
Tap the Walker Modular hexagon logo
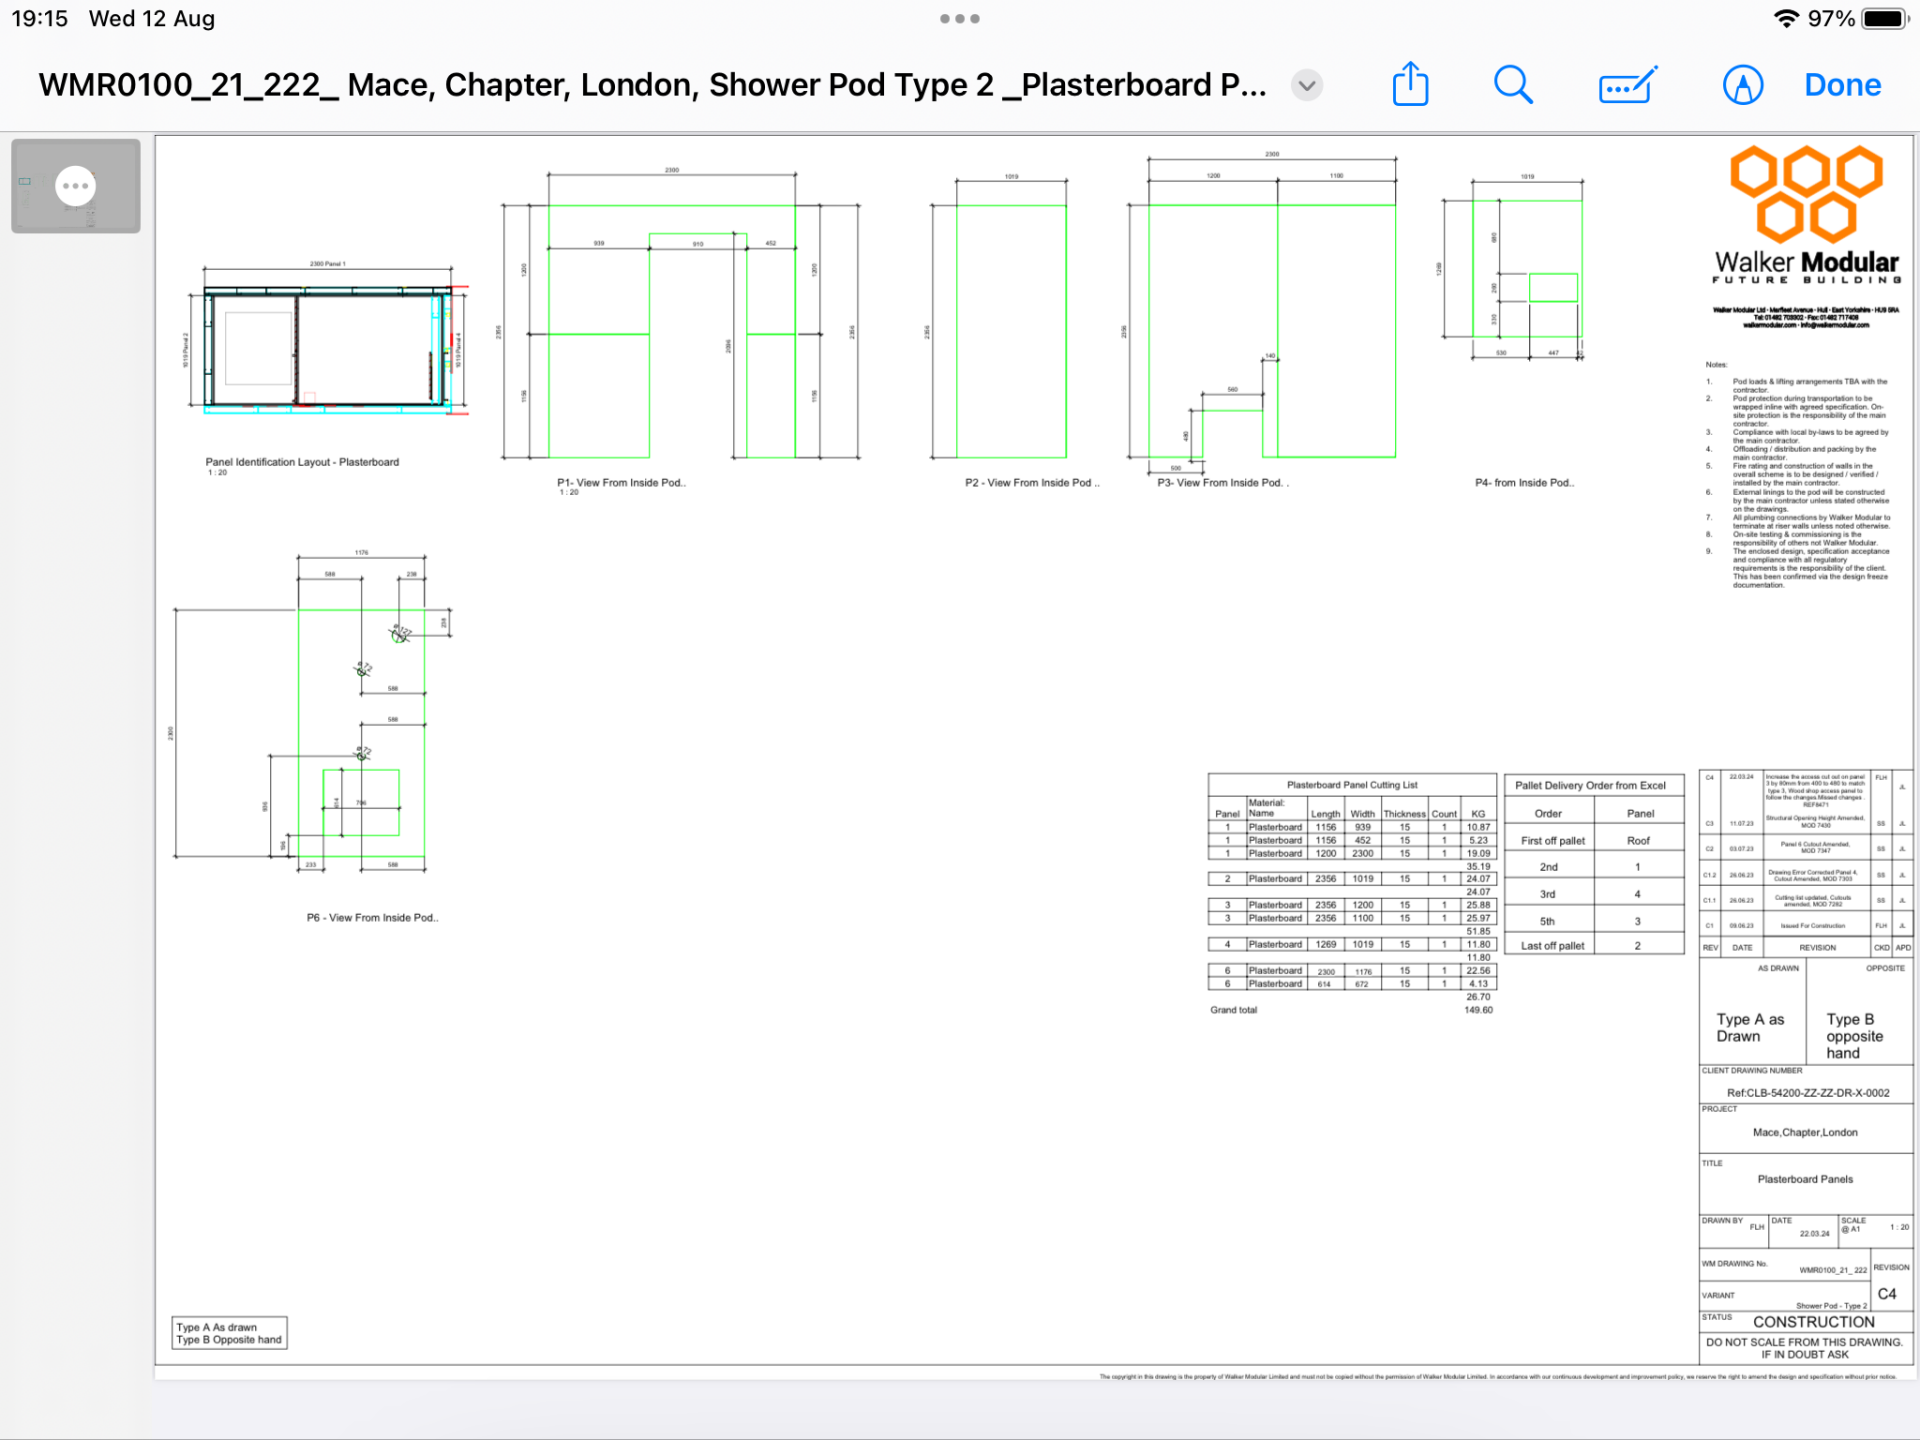pos(1806,194)
